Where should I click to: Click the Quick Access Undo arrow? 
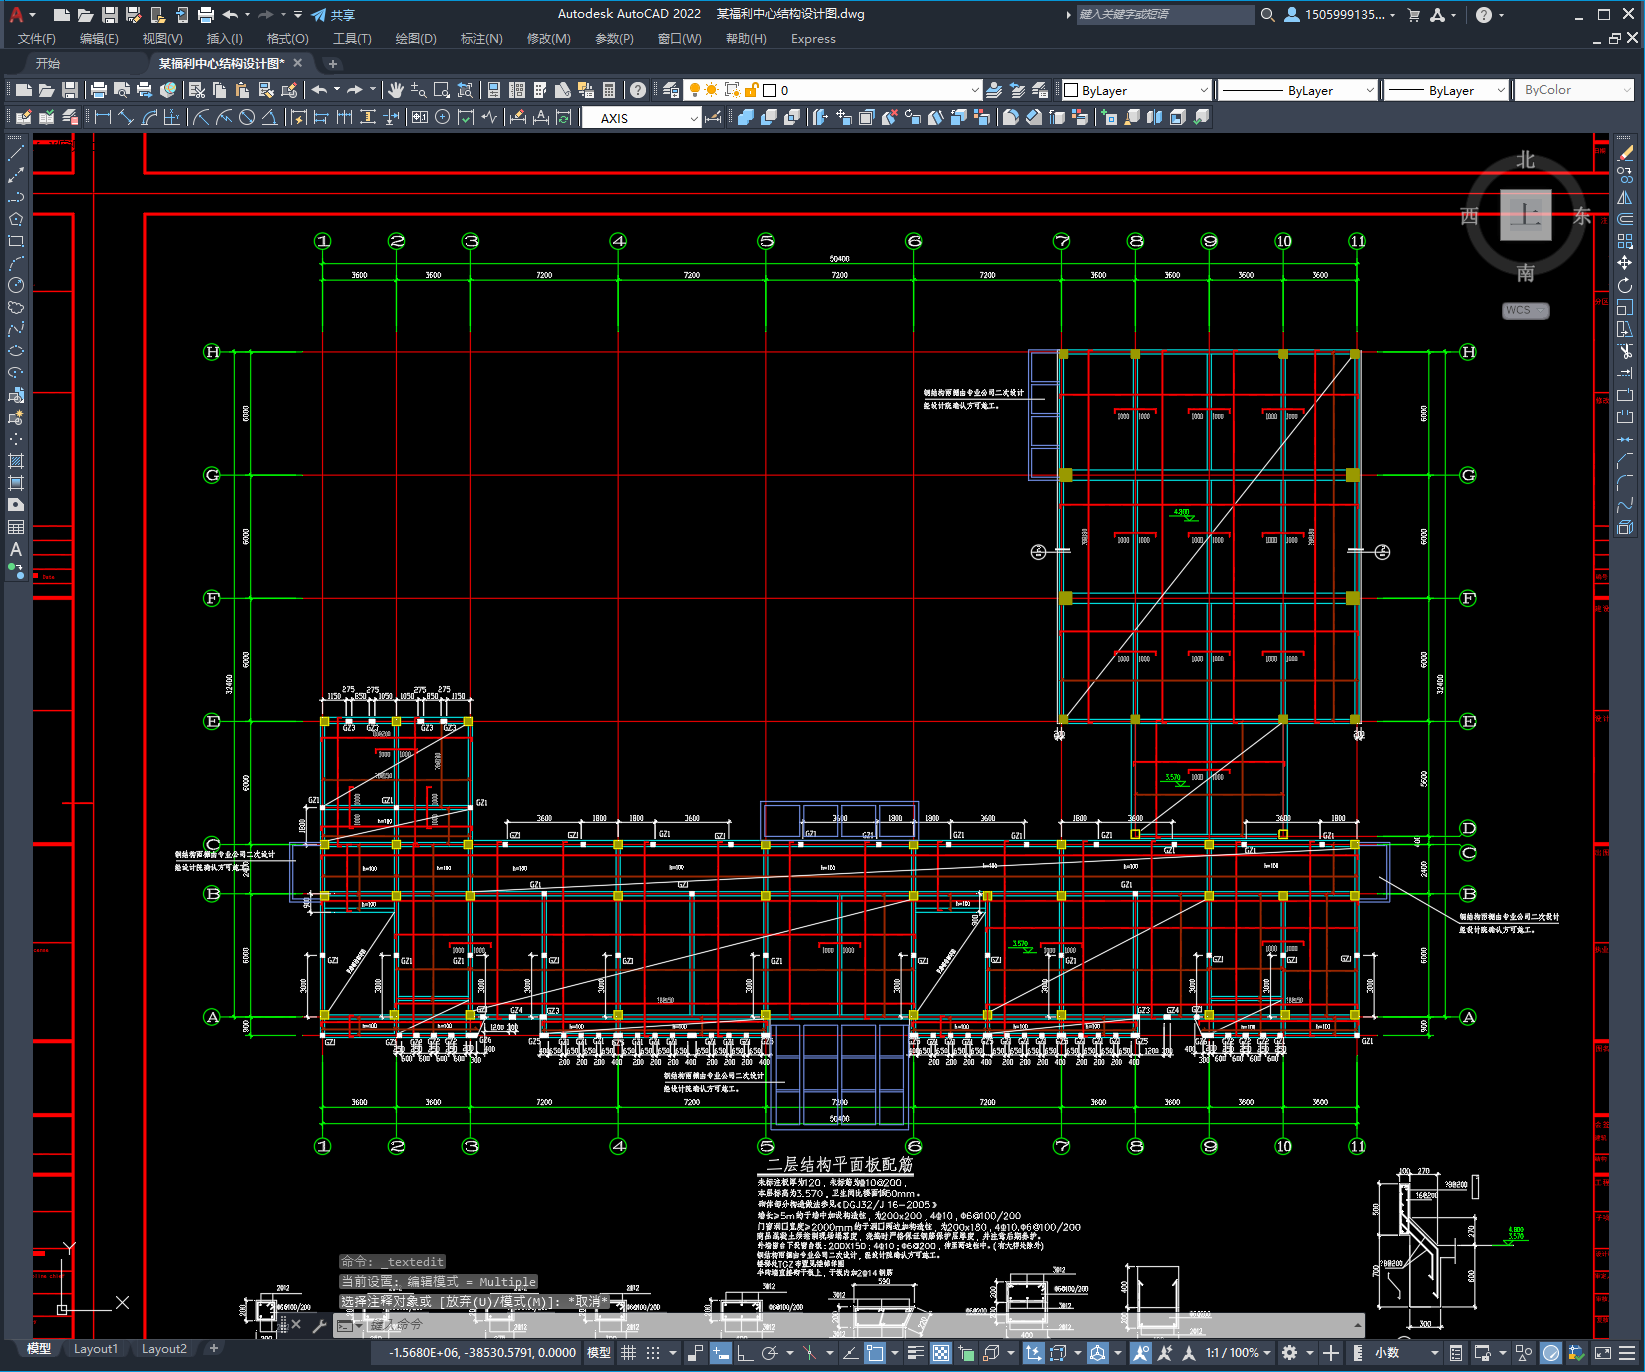231,14
